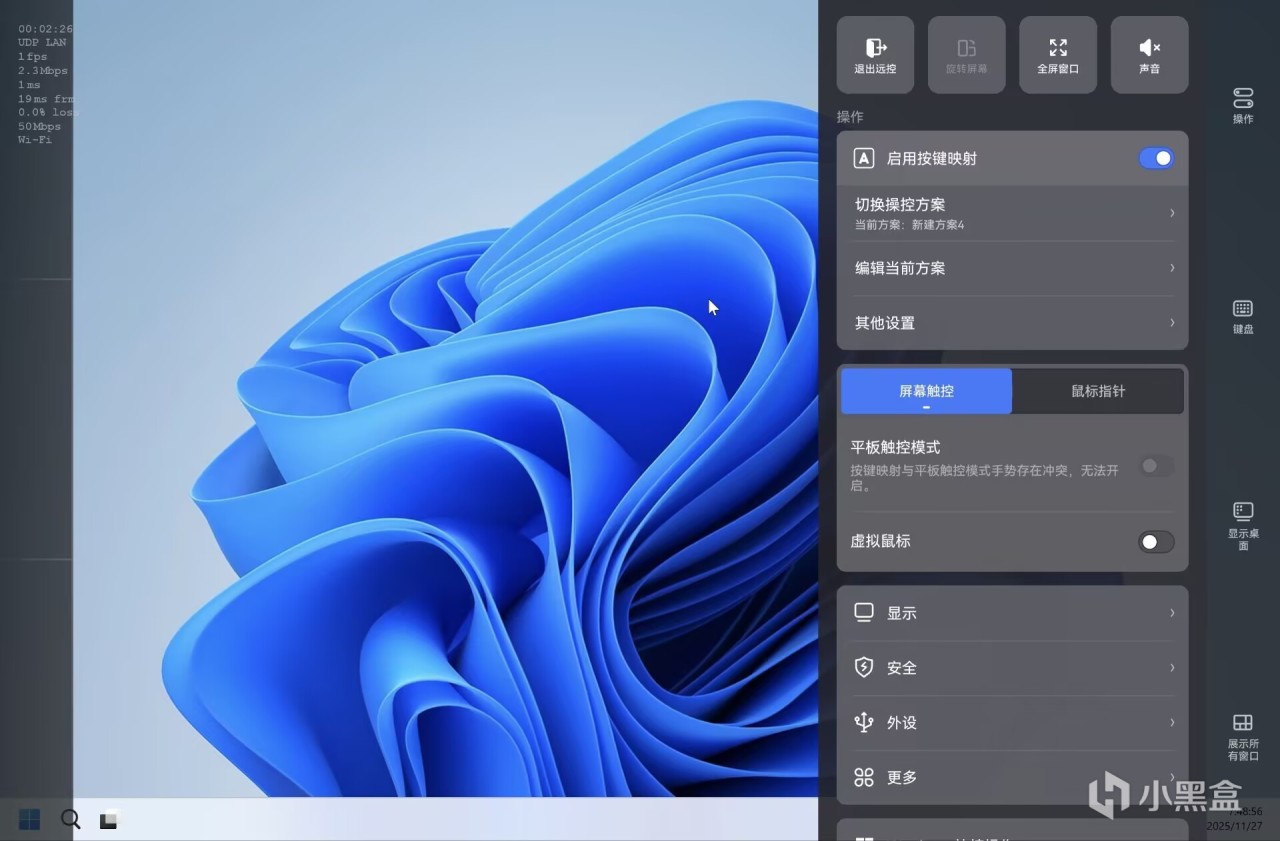1280x841 pixels.
Task: Mute audio using the 声音 button
Action: click(x=1149, y=55)
